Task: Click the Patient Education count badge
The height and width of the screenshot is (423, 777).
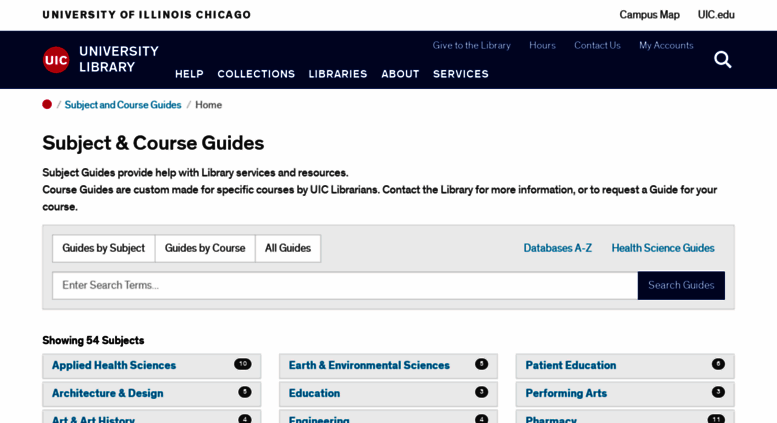Action: tap(718, 364)
